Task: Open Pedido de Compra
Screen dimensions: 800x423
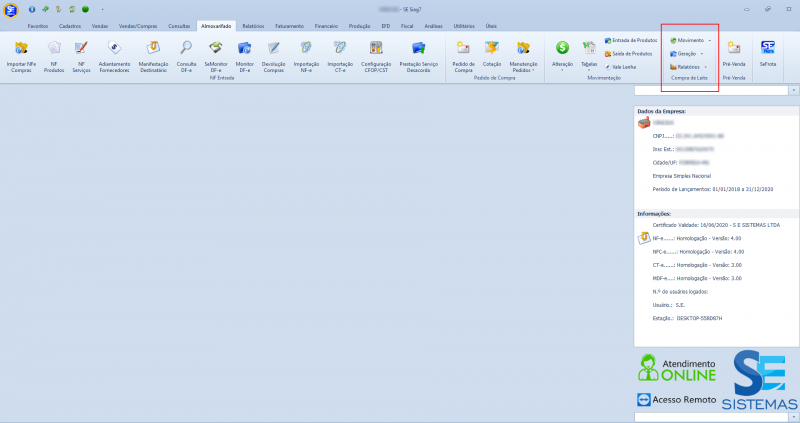Action: (463, 52)
